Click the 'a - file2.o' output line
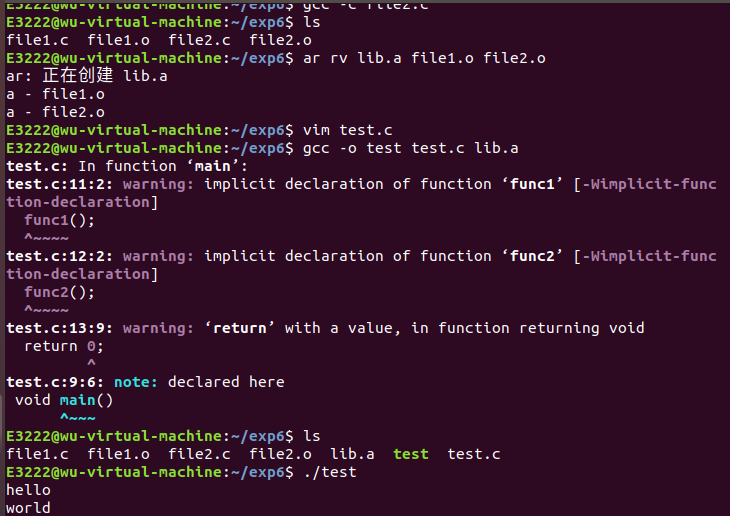The height and width of the screenshot is (516, 730). coord(55,112)
